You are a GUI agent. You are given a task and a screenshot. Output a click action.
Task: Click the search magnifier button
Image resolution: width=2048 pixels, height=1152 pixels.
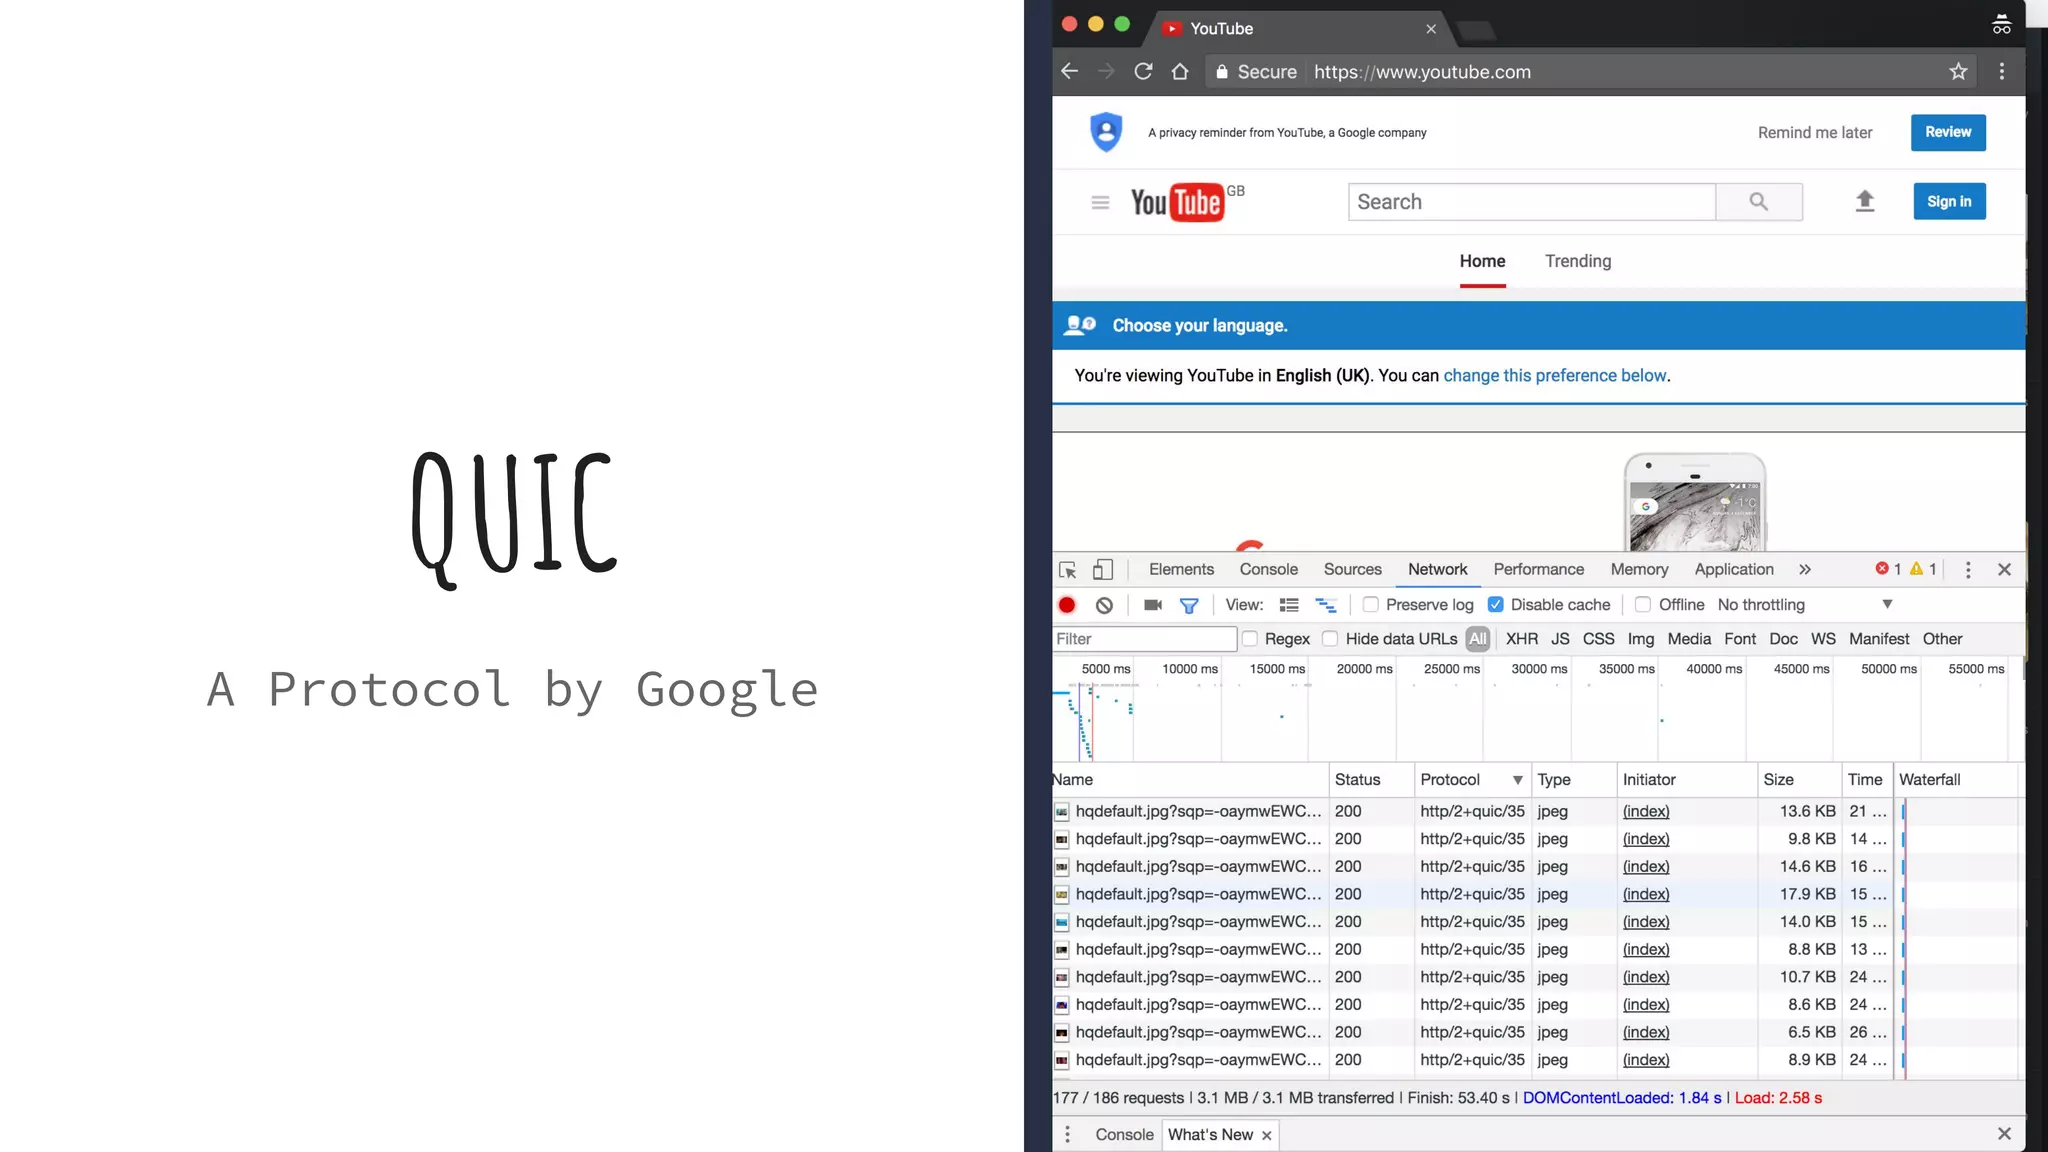[1759, 202]
